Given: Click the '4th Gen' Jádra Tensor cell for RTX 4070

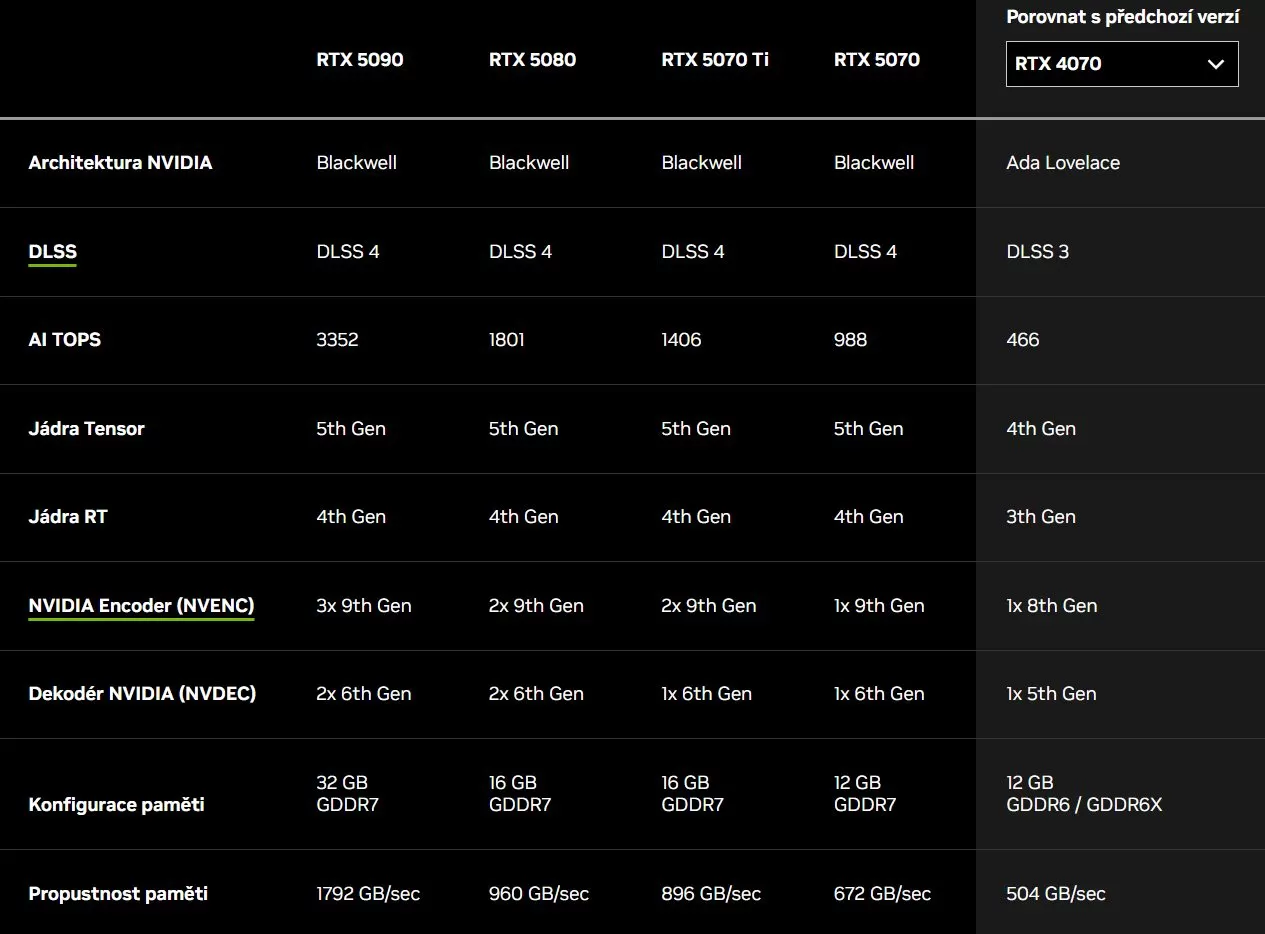Looking at the screenshot, I should 1041,429.
